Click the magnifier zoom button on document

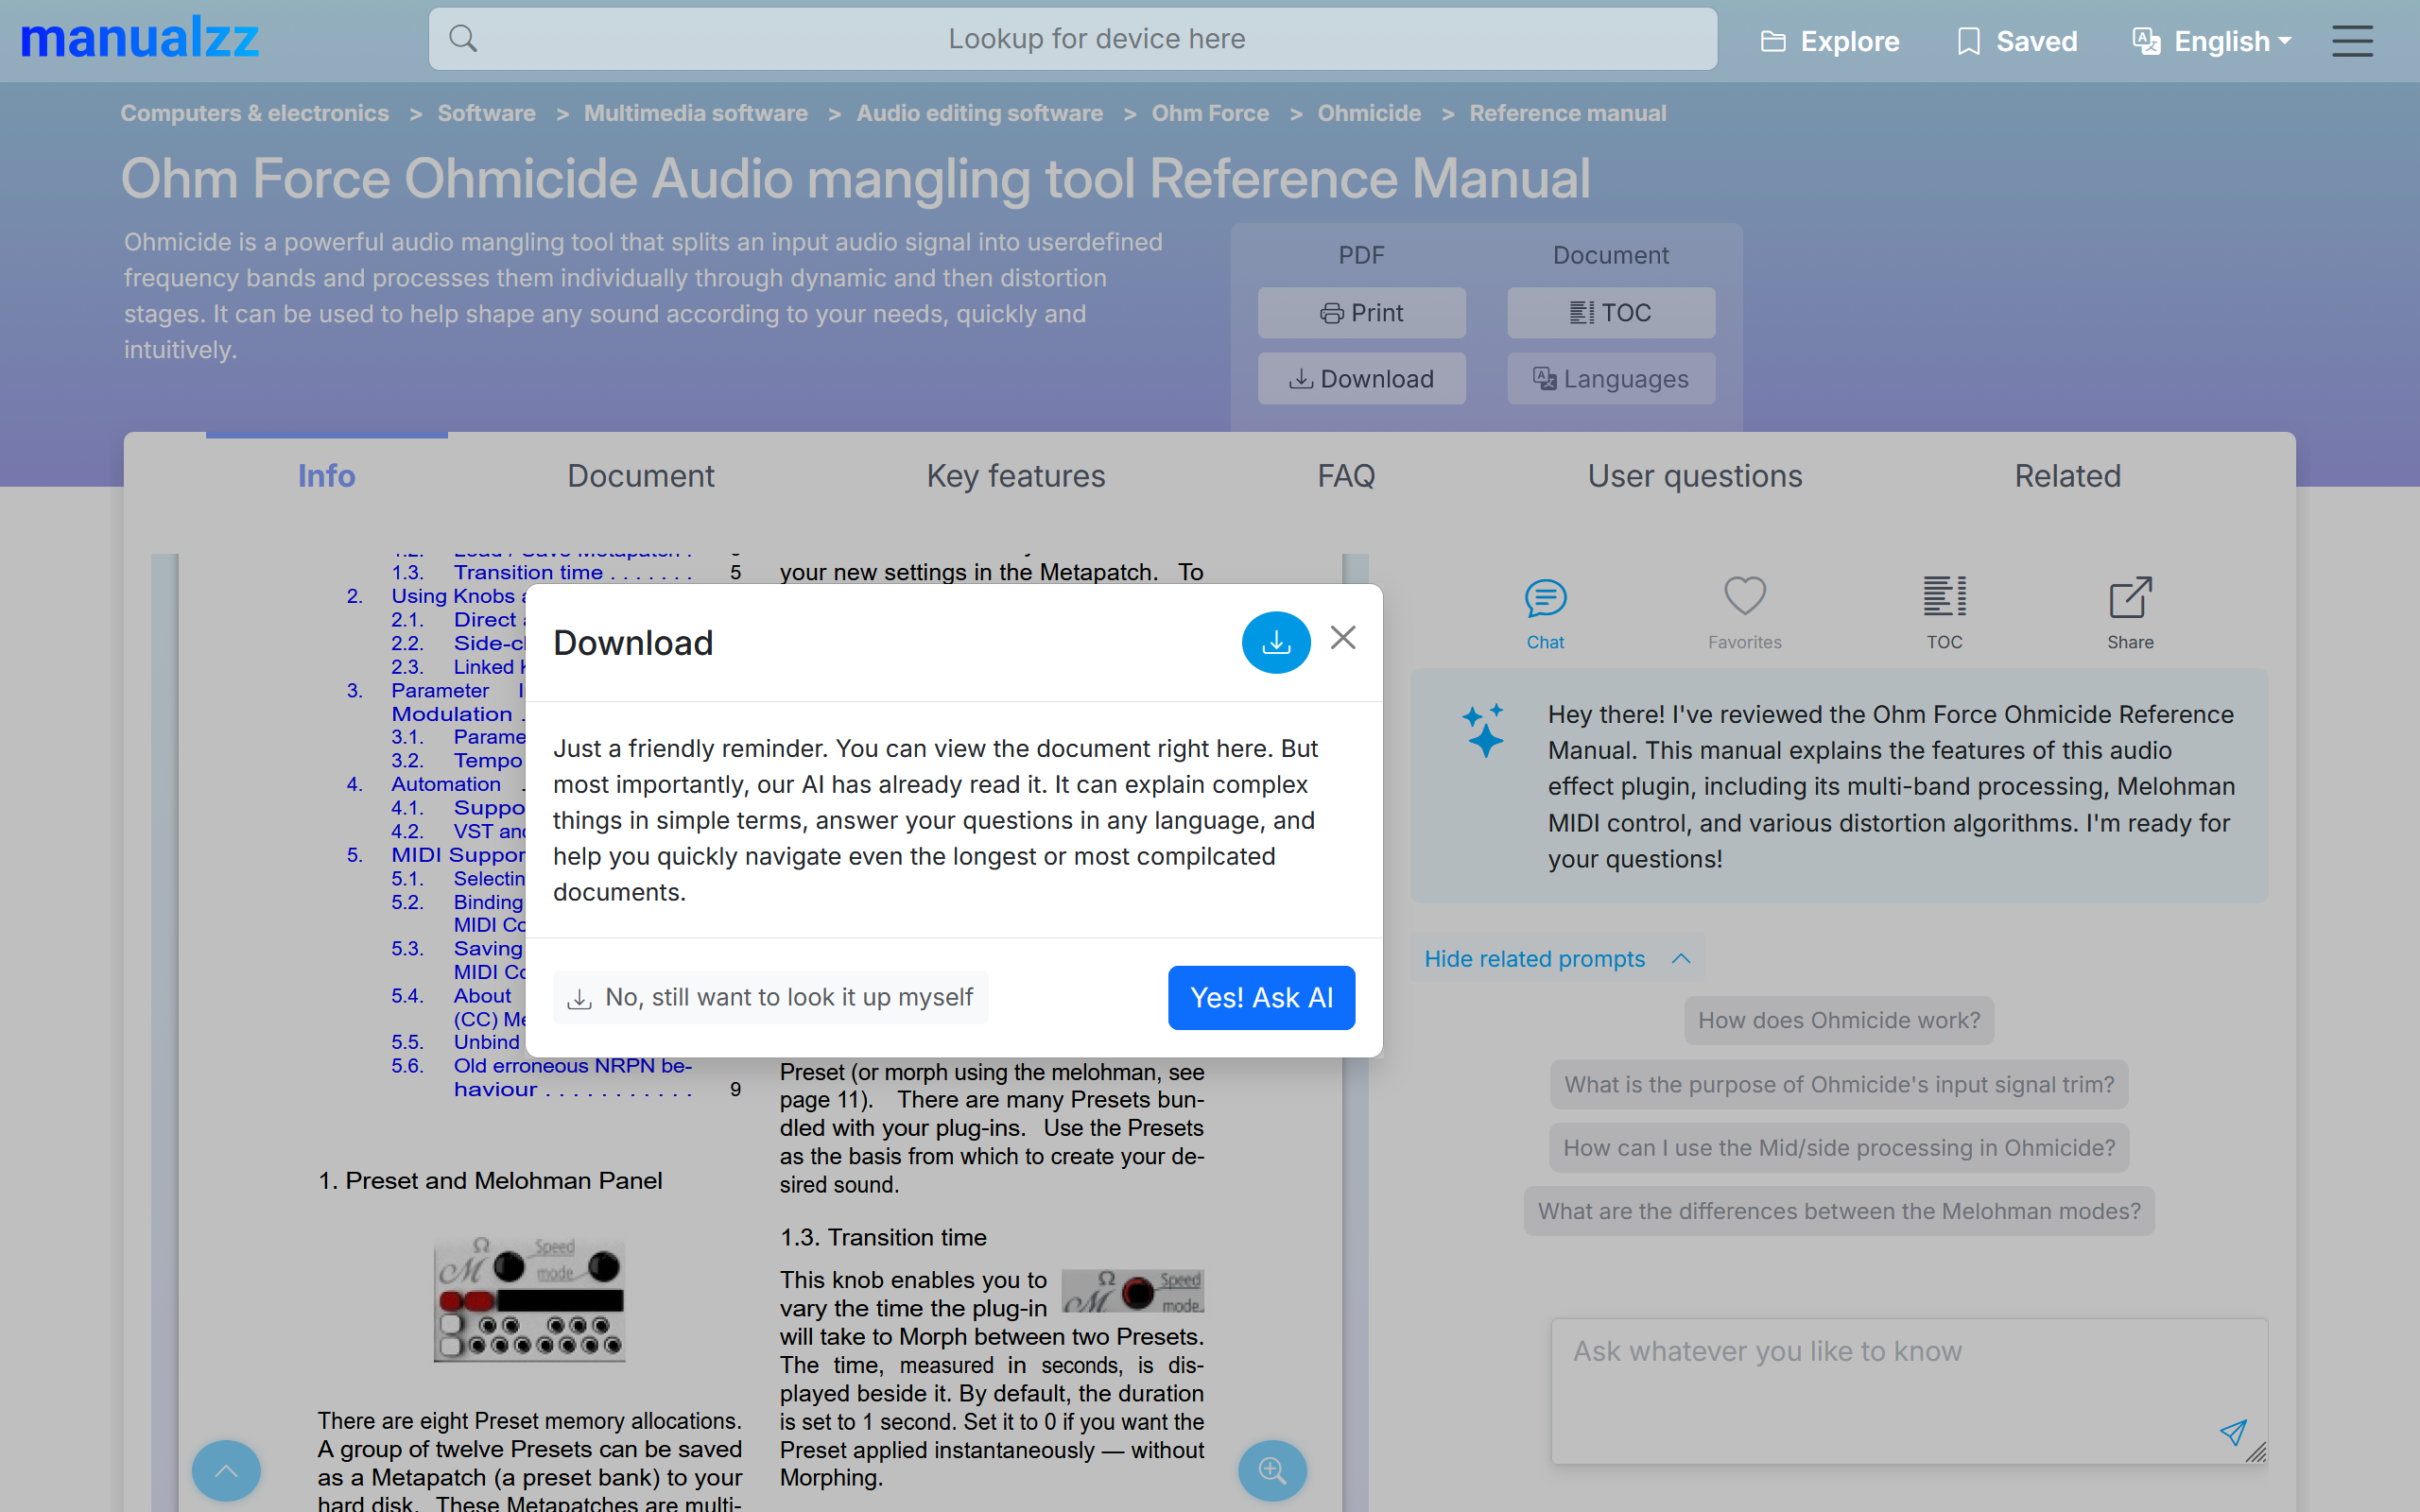[1272, 1470]
